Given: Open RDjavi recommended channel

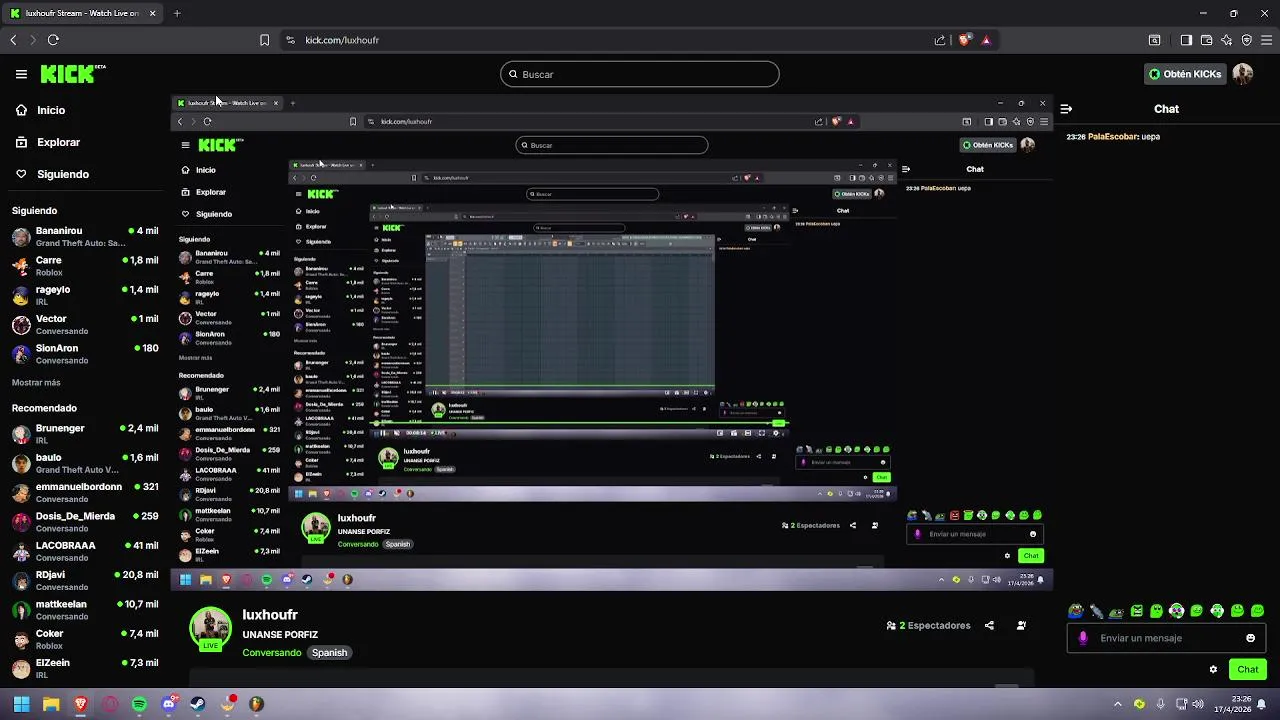Looking at the screenshot, I should coord(84,581).
